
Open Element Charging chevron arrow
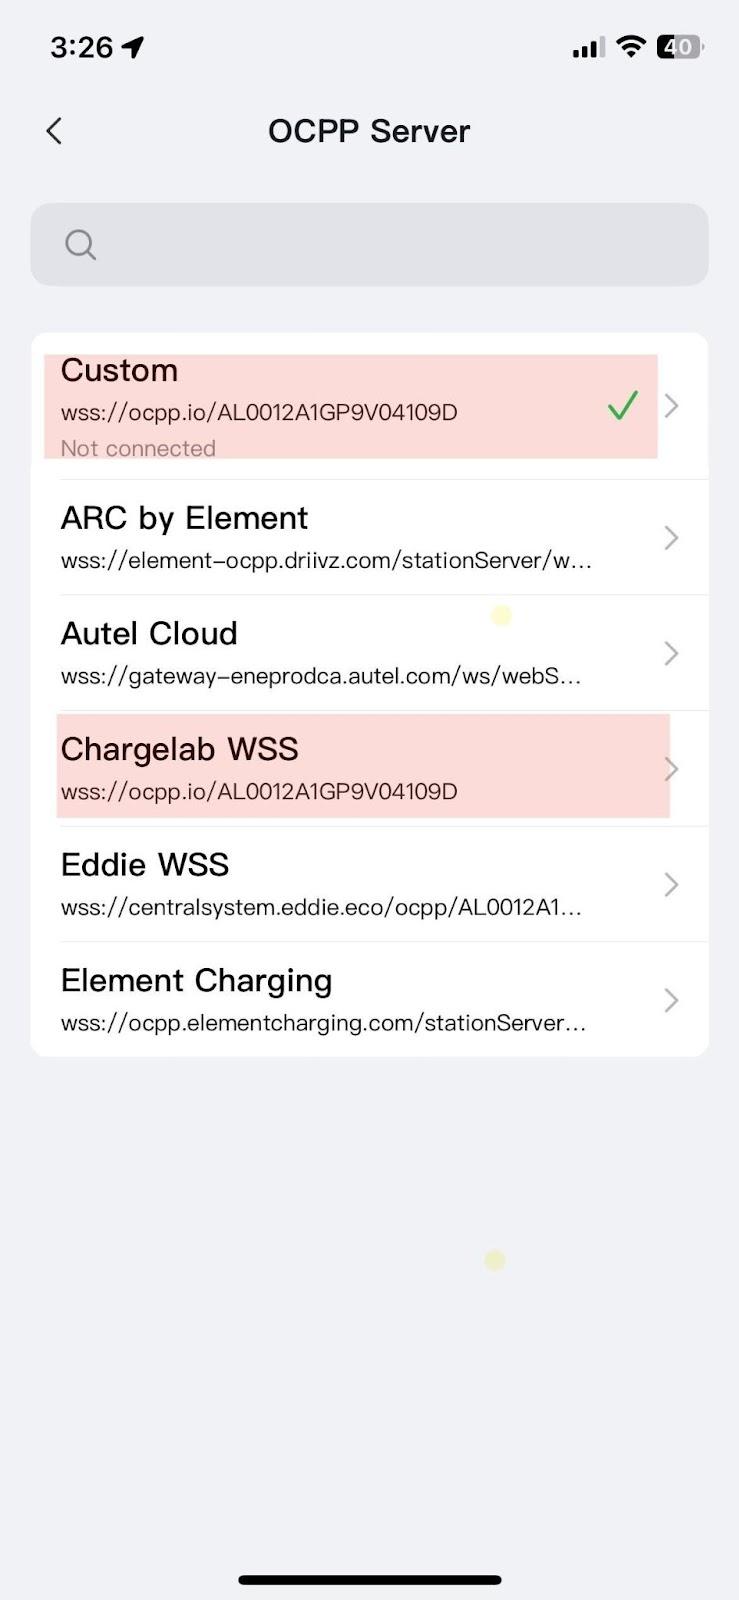coord(672,1000)
